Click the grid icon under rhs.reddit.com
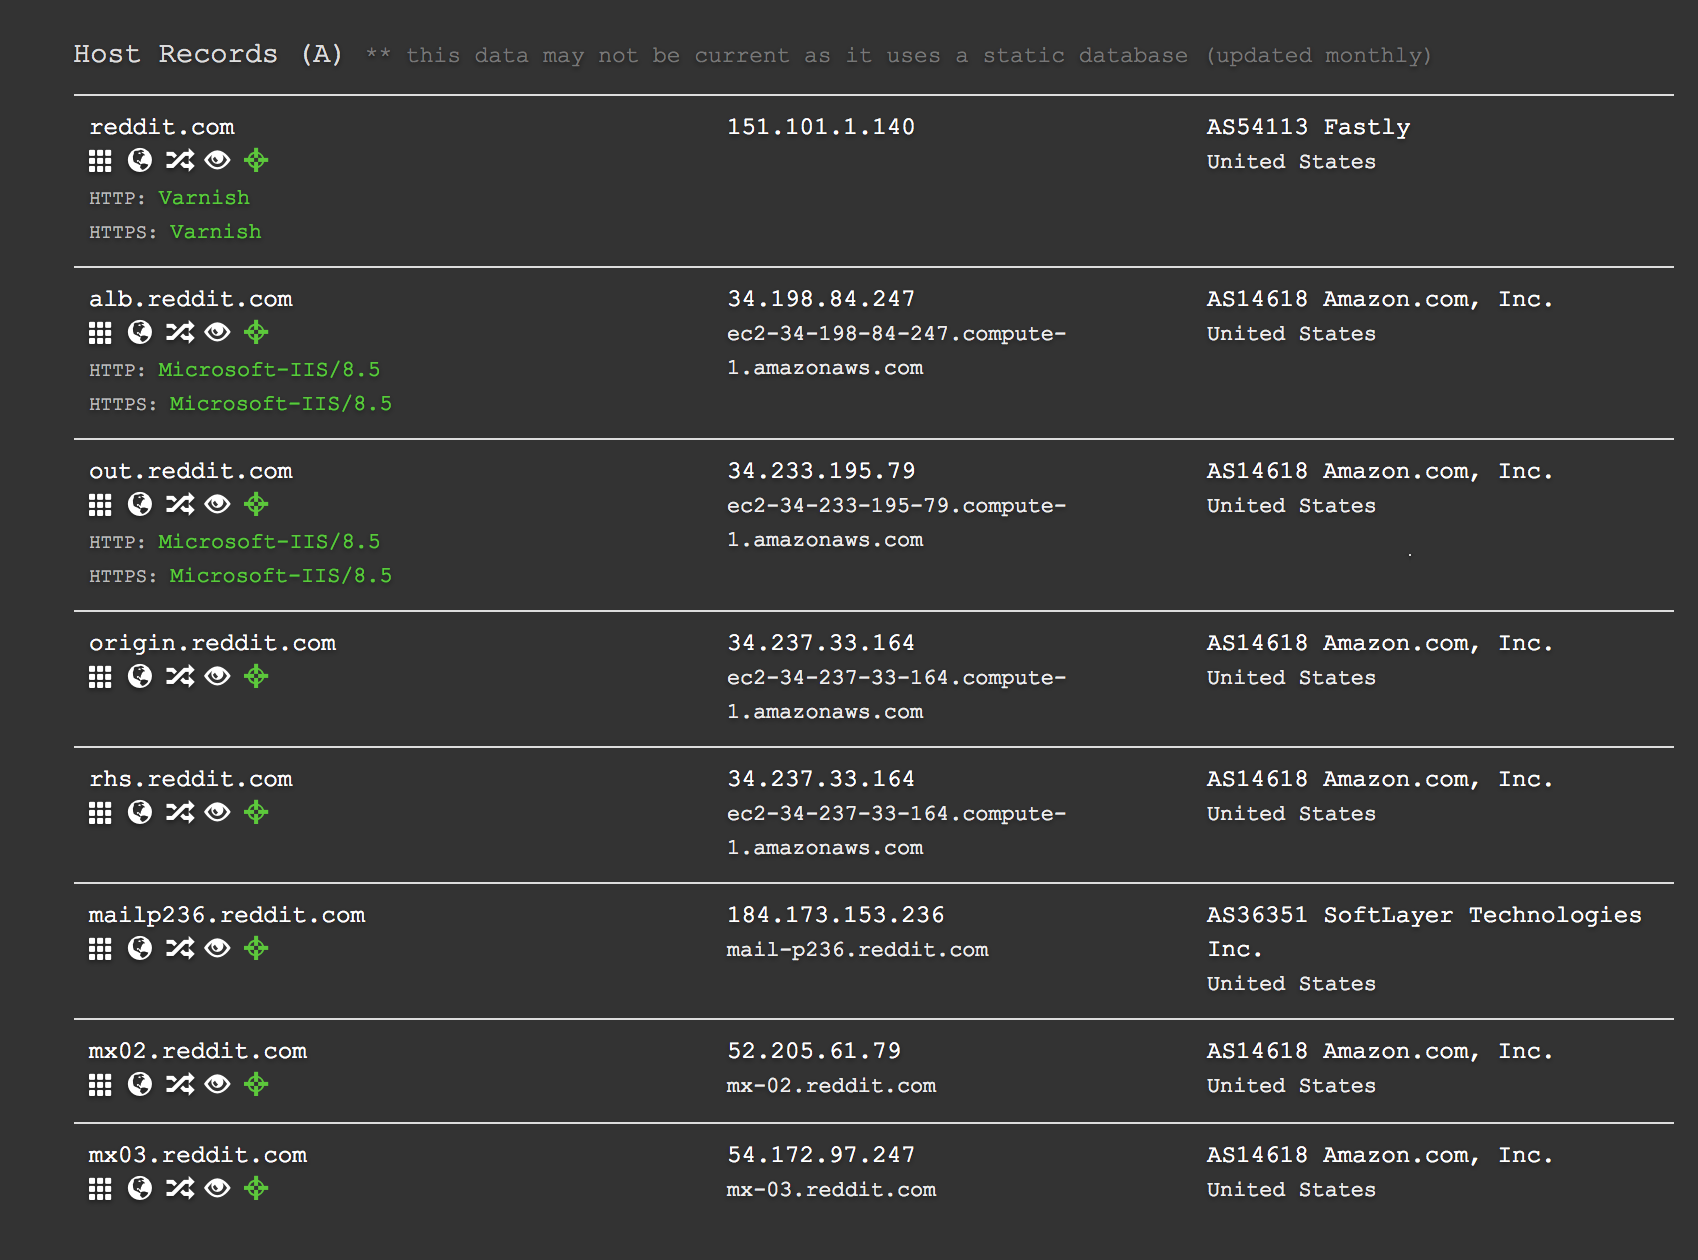1698x1260 pixels. point(100,813)
